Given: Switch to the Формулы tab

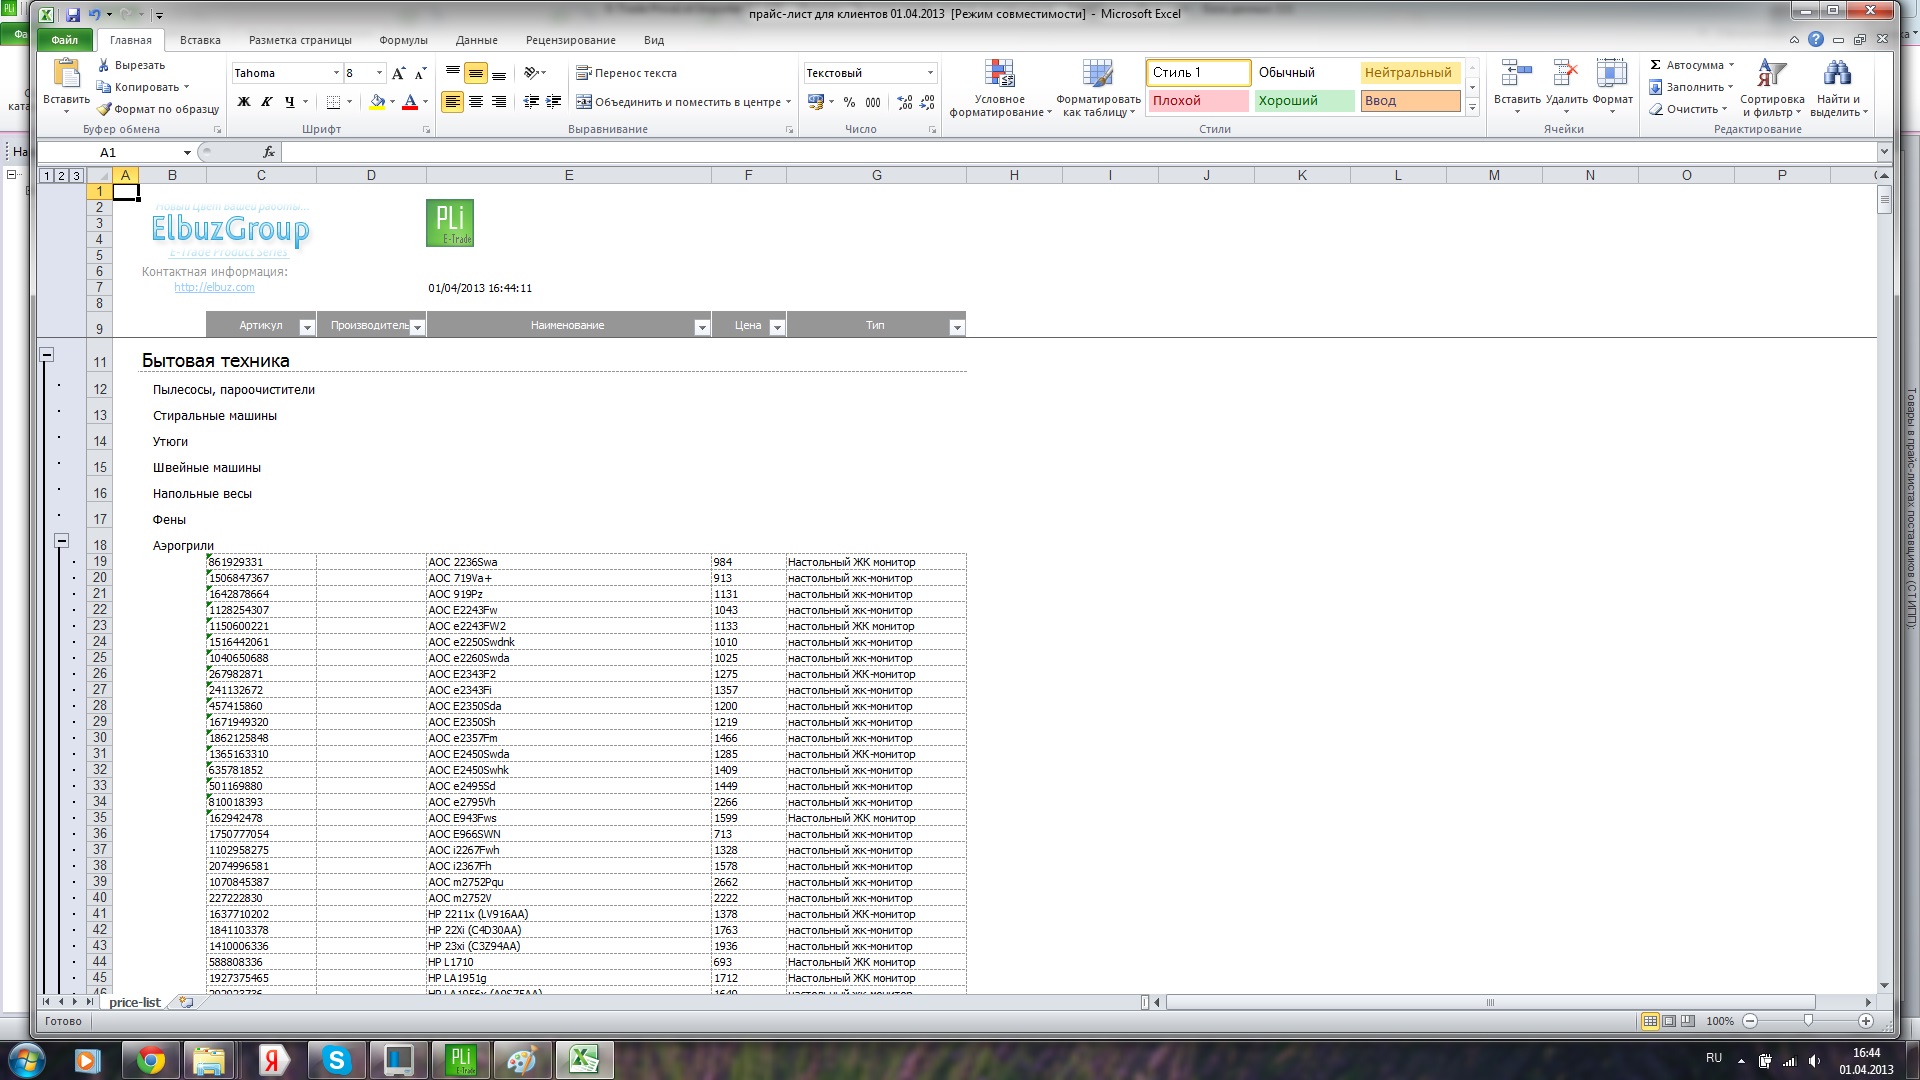Looking at the screenshot, I should pos(403,40).
